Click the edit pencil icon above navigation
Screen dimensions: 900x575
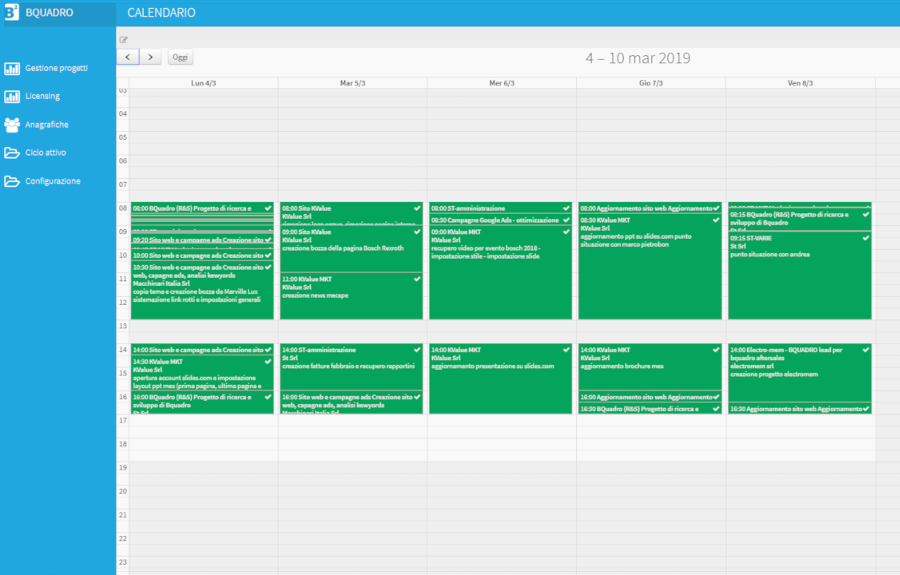(123, 40)
